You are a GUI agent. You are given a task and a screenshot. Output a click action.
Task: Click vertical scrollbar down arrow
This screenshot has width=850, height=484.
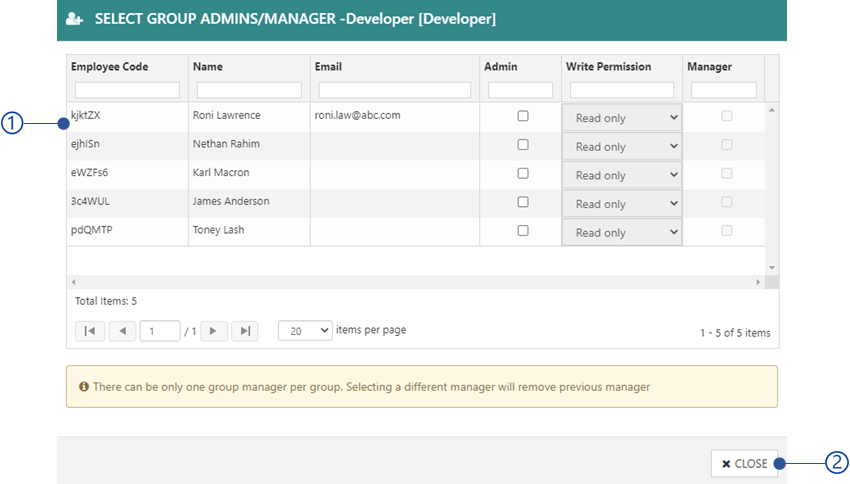coord(772,268)
